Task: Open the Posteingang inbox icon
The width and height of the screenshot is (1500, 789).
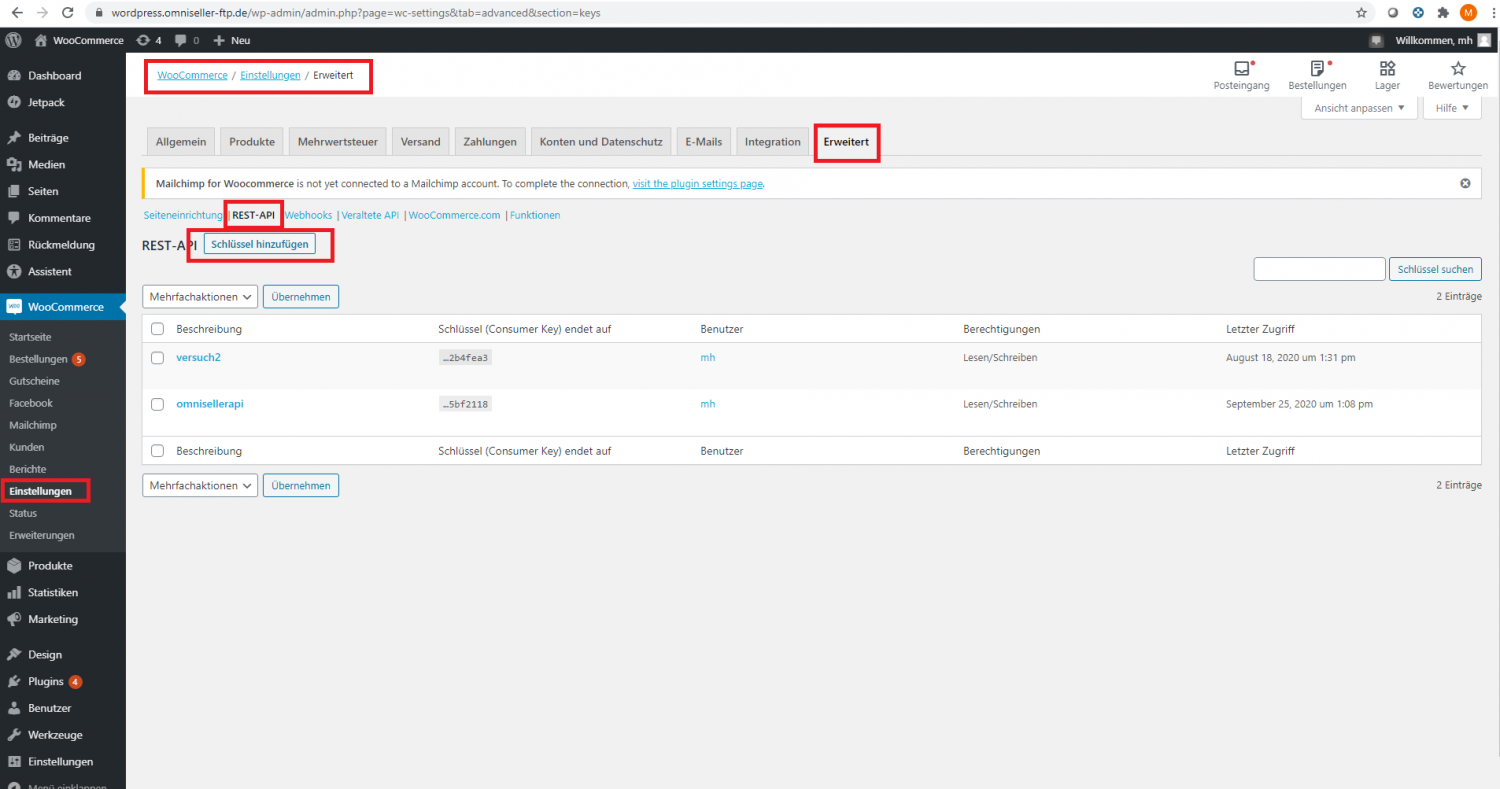Action: point(1241,69)
